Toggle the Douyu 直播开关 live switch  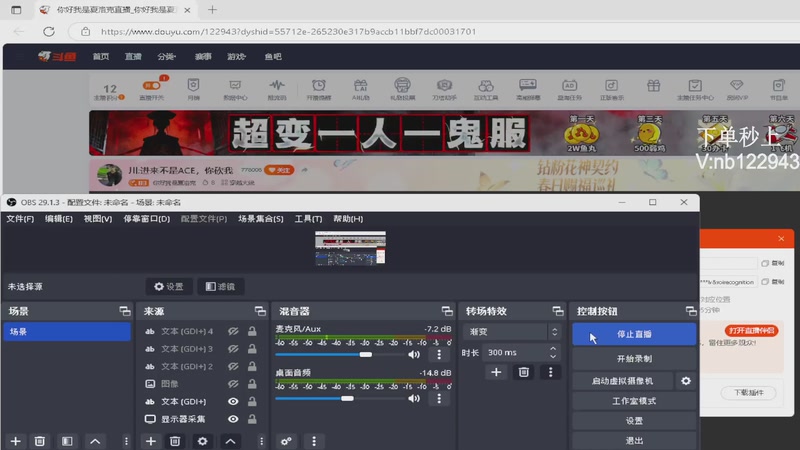(152, 86)
